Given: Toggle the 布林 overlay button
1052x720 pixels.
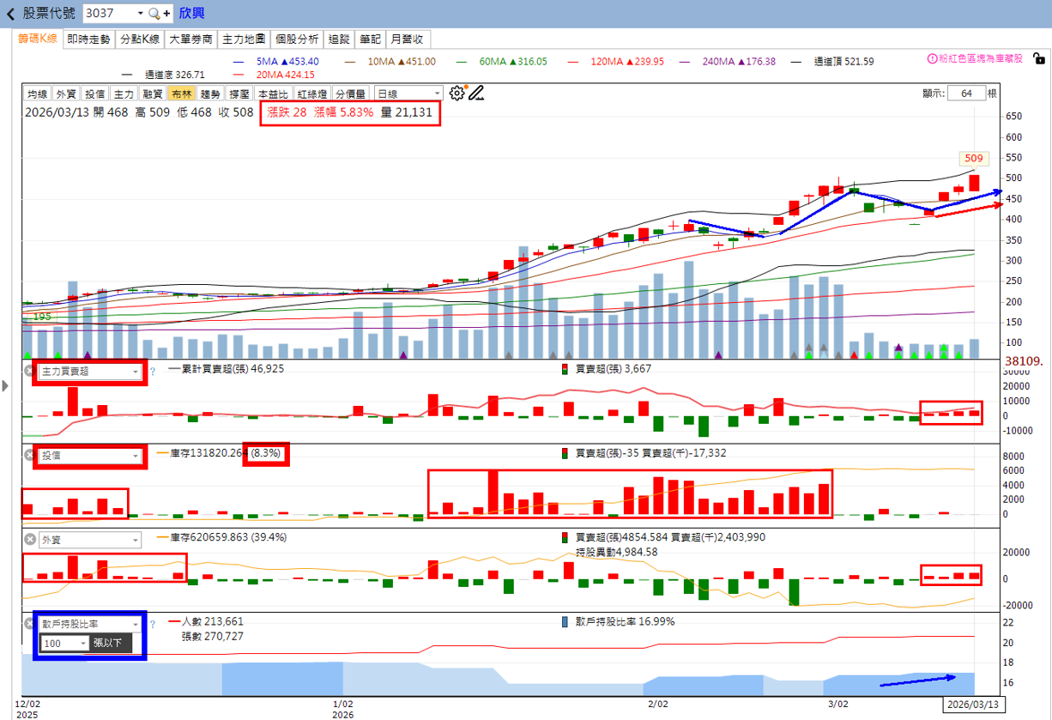Looking at the screenshot, I should 181,94.
